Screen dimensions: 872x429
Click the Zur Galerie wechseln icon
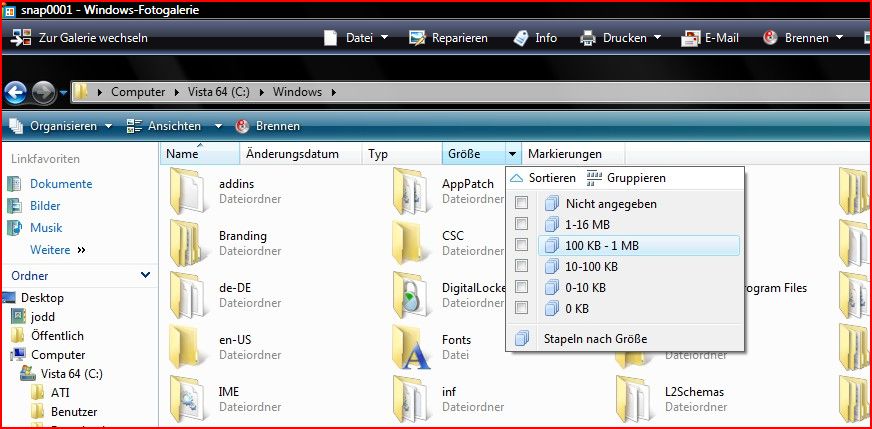(21, 37)
